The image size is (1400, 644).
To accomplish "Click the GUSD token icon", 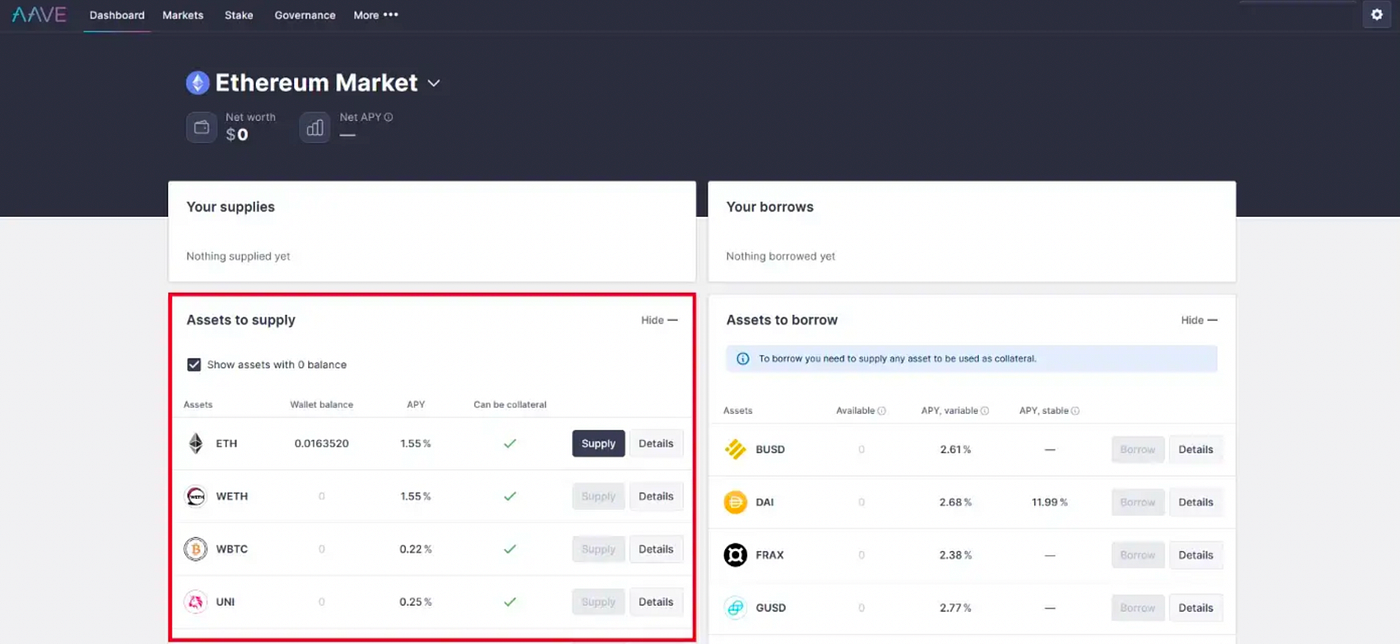I will [736, 608].
